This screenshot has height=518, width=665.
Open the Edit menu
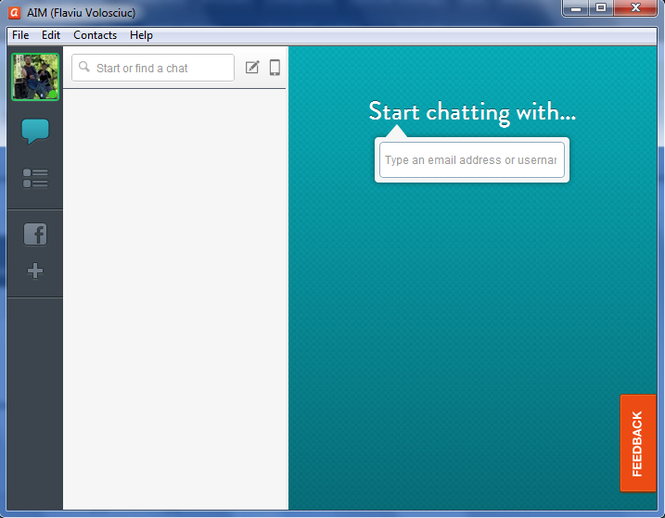pos(51,35)
